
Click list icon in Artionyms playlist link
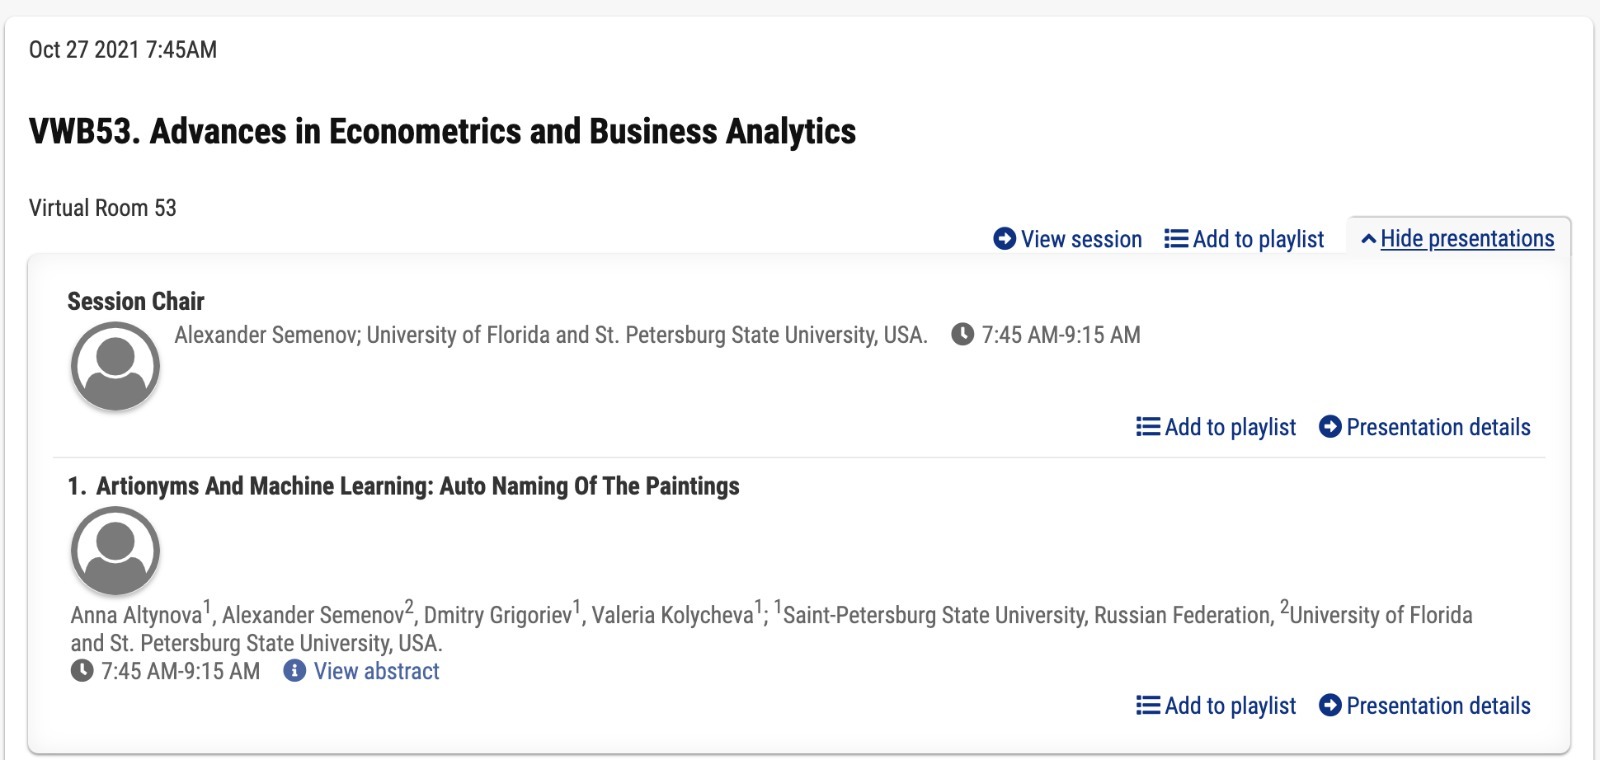click(1148, 706)
